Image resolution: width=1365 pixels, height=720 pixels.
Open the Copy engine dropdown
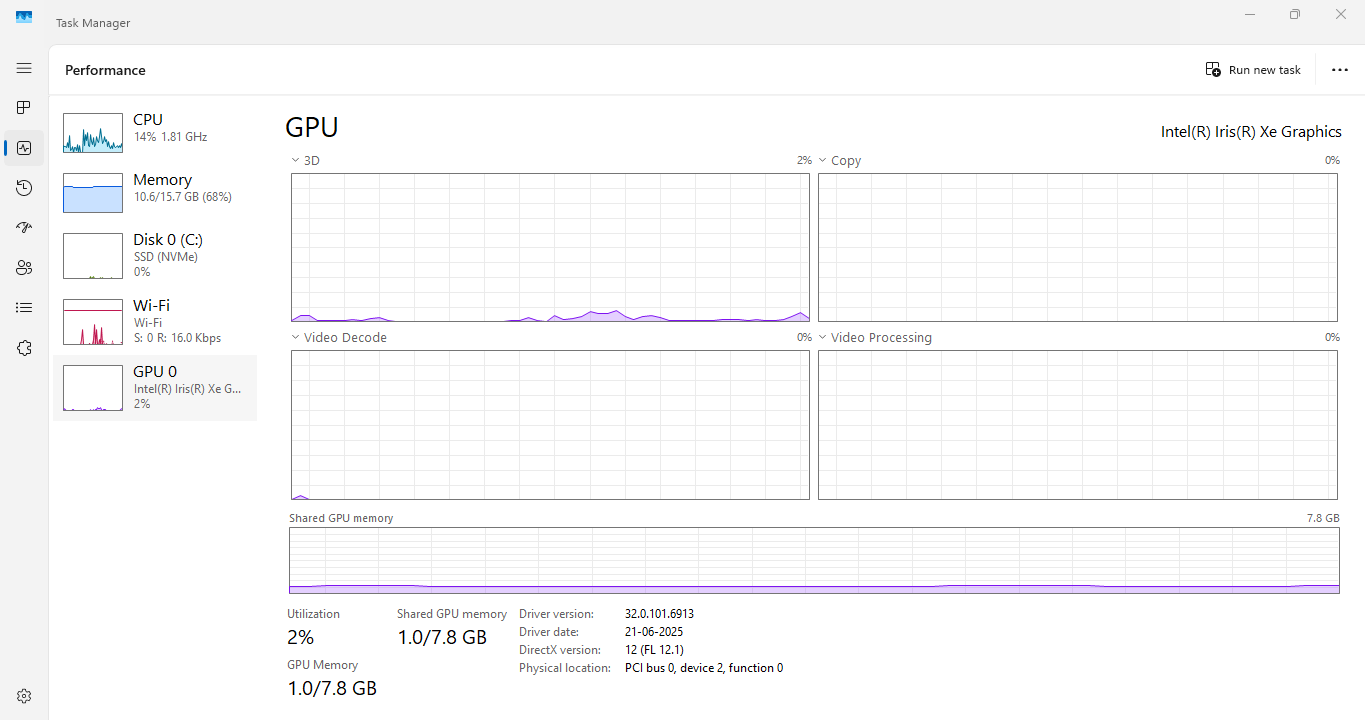tap(840, 160)
